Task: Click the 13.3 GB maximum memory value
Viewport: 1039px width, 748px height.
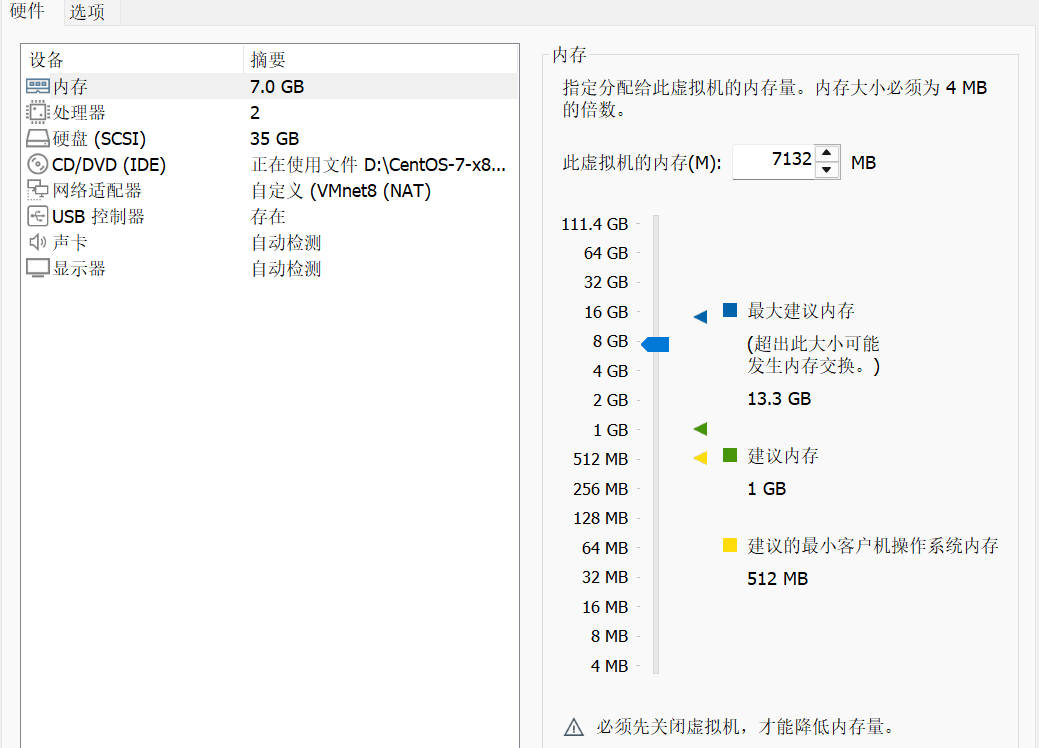Action: pos(779,399)
